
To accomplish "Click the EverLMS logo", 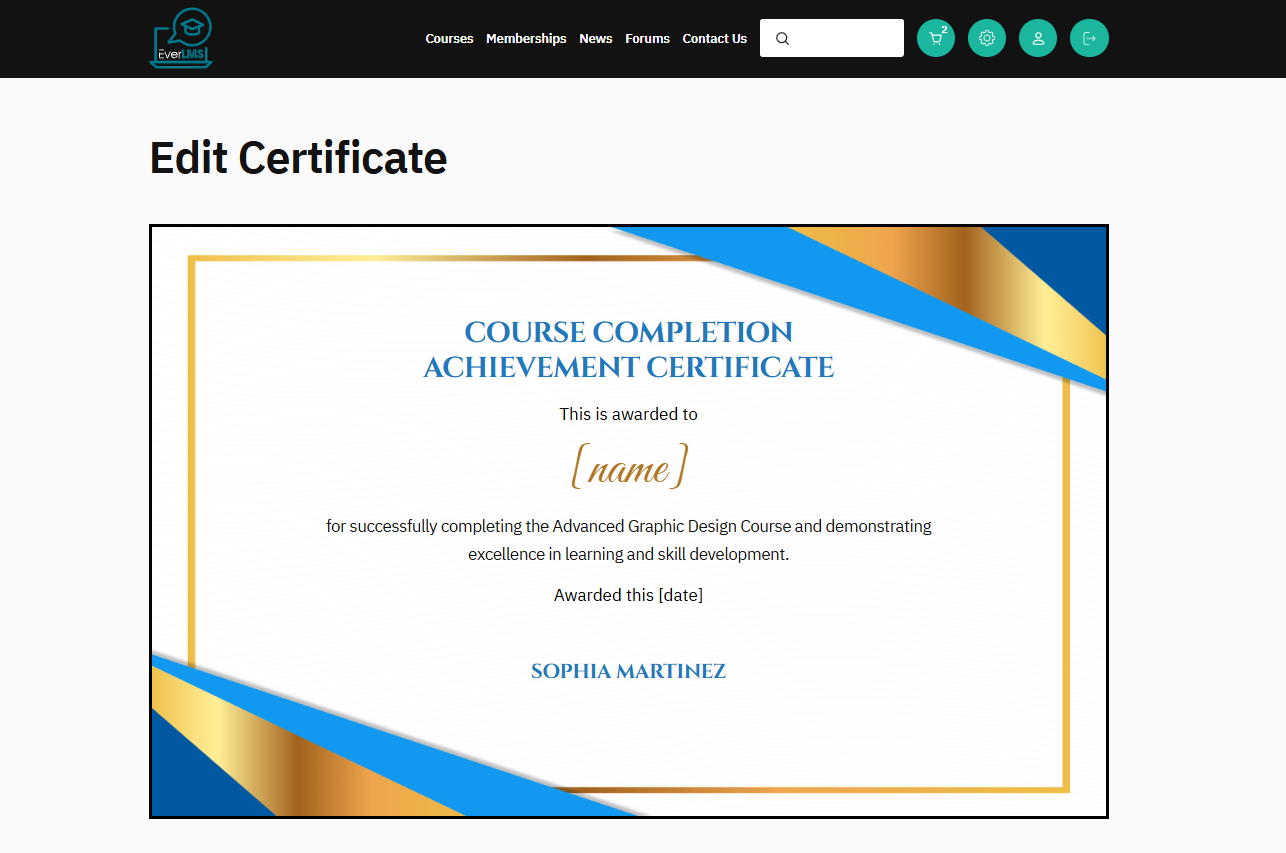I will click(181, 39).
